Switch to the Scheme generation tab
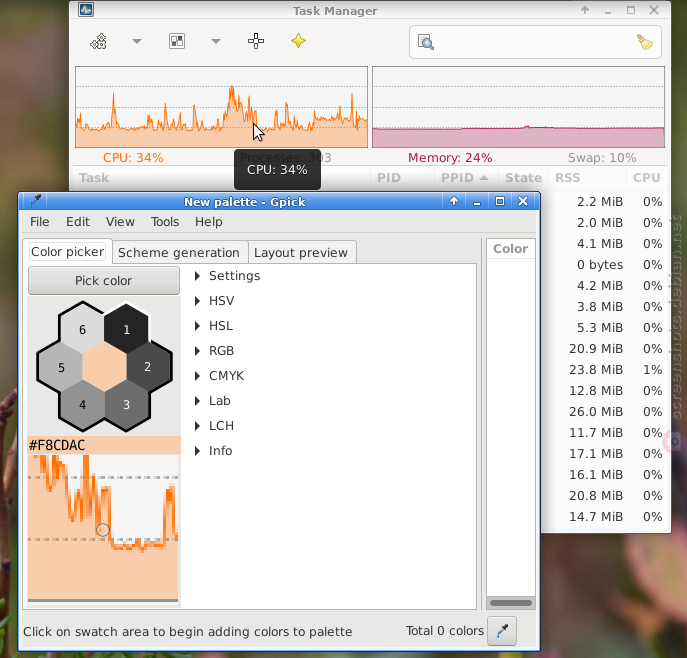 [179, 253]
